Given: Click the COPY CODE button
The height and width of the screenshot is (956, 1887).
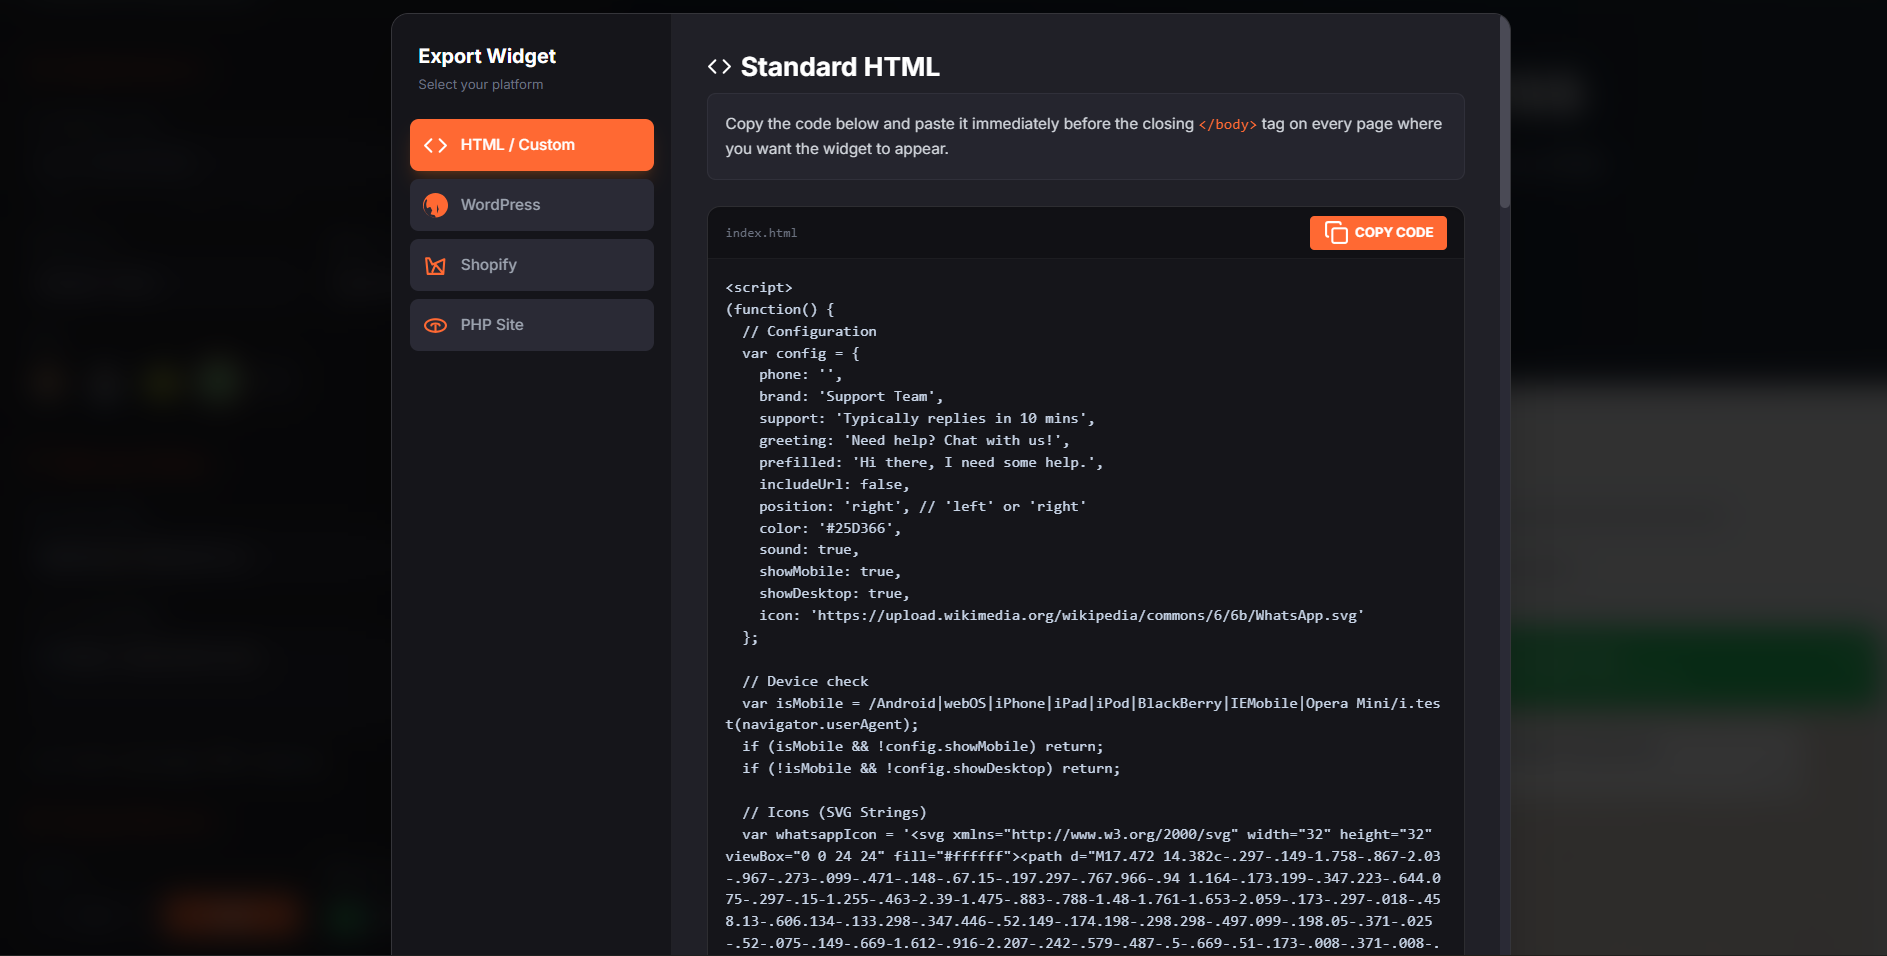Looking at the screenshot, I should point(1378,233).
